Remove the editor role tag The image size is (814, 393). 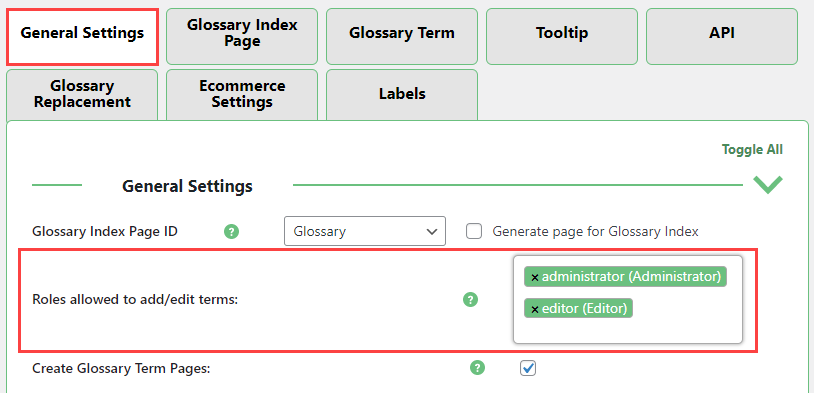[535, 310]
